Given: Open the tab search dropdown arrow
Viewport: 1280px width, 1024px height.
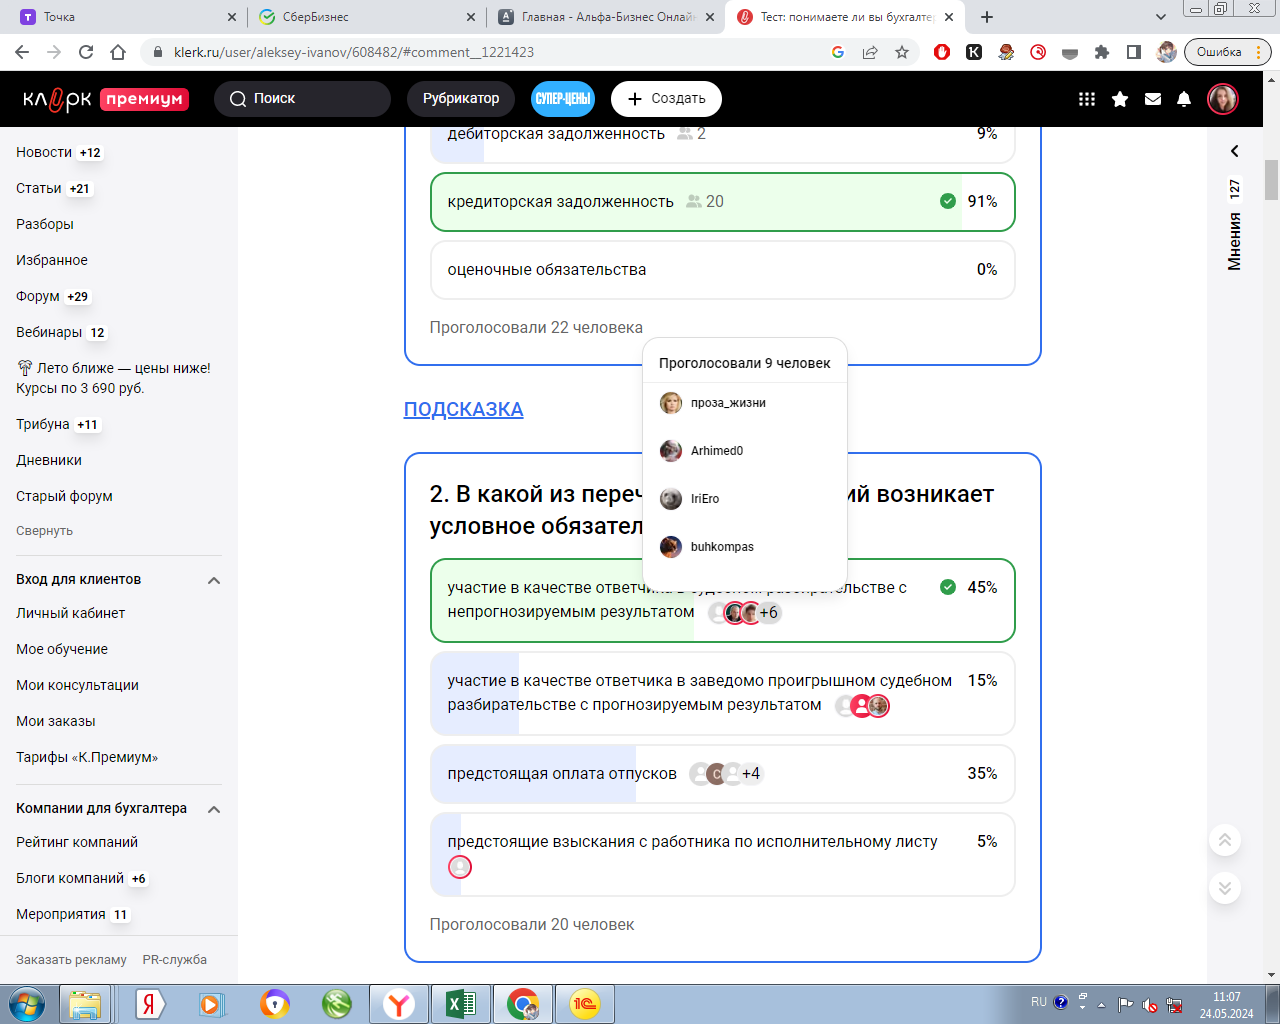Looking at the screenshot, I should coord(1161,17).
